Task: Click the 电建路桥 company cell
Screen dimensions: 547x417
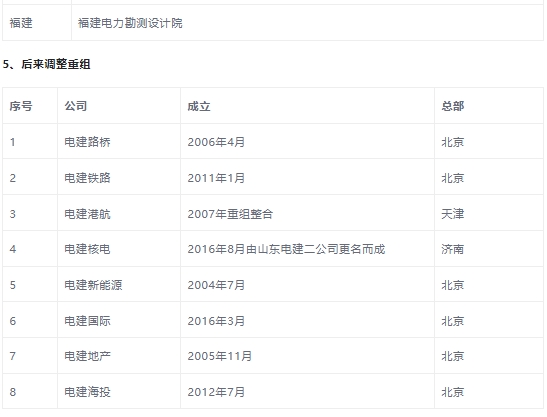Action: (87, 142)
